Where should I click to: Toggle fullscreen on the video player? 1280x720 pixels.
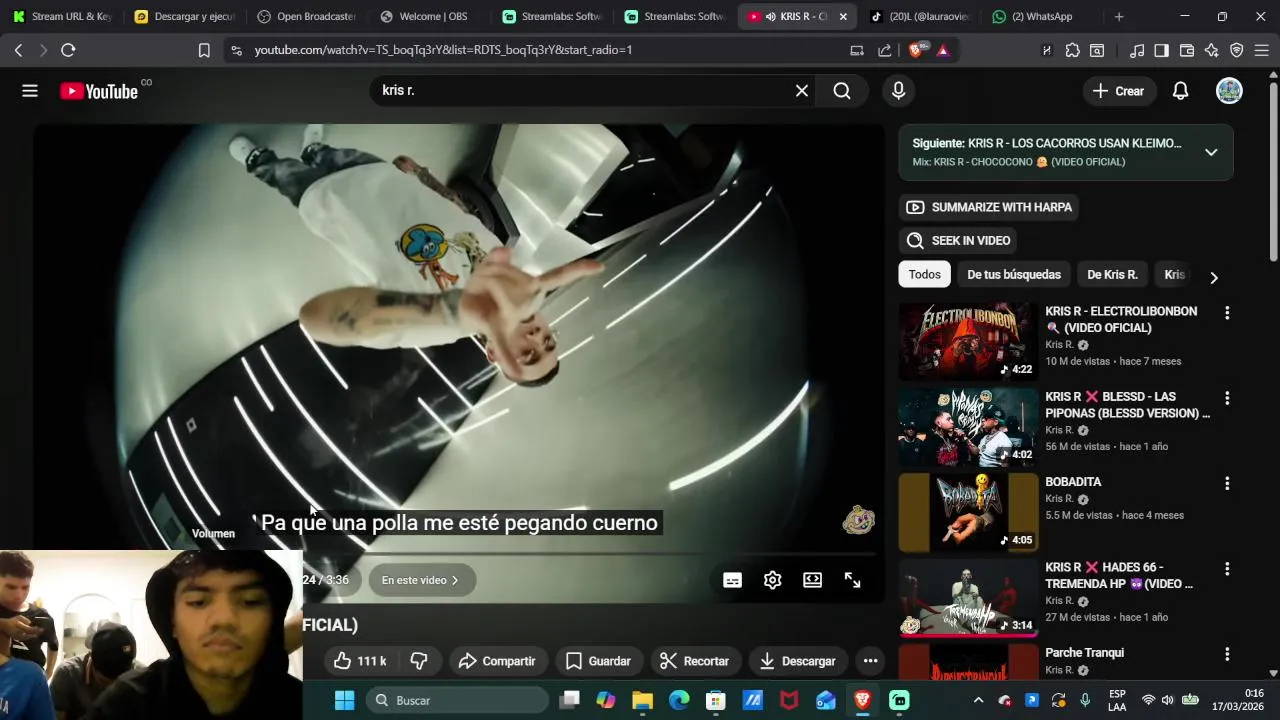852,580
